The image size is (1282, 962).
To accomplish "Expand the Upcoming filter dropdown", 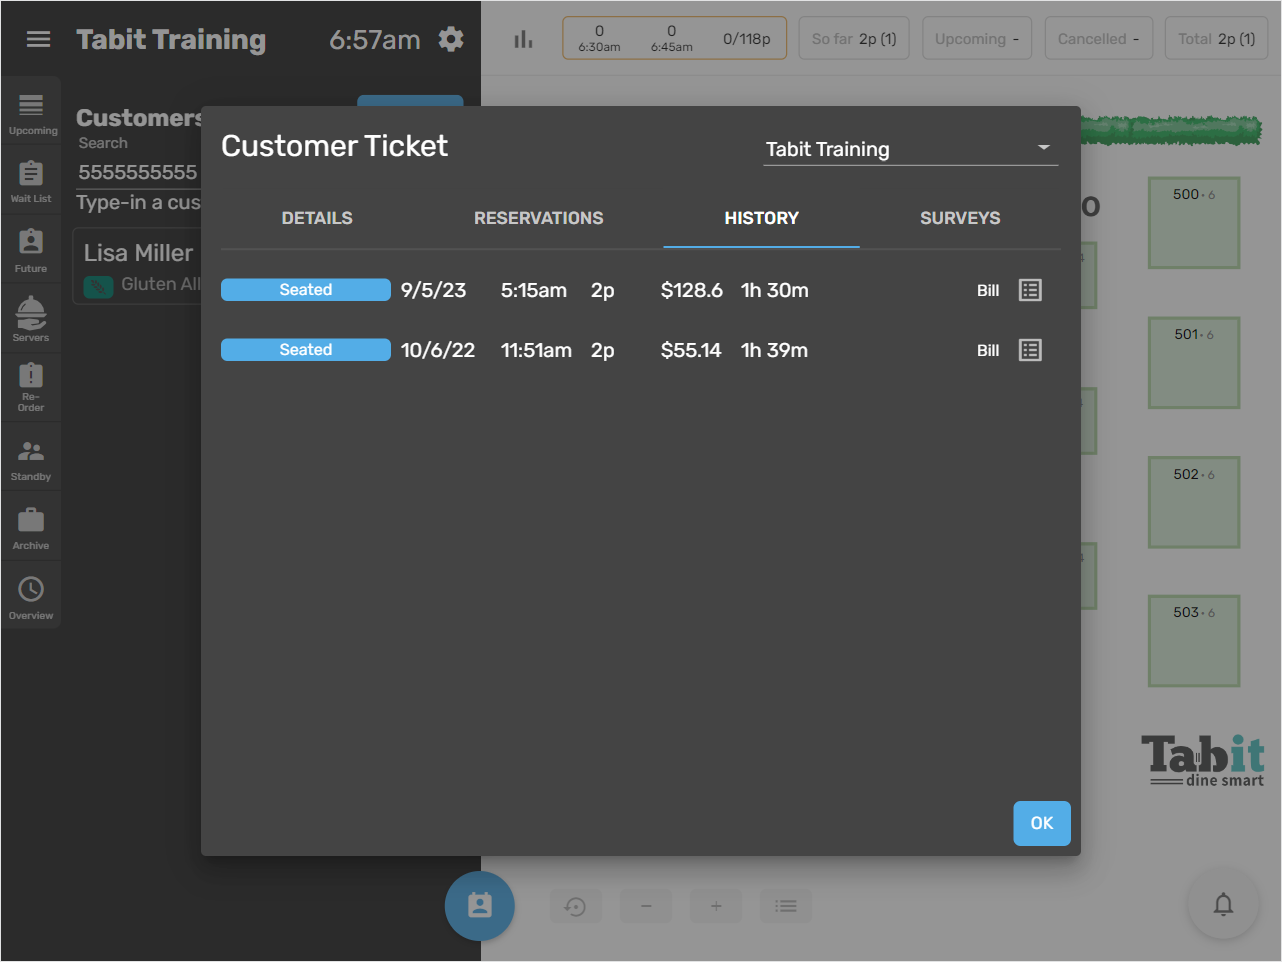I will (977, 38).
